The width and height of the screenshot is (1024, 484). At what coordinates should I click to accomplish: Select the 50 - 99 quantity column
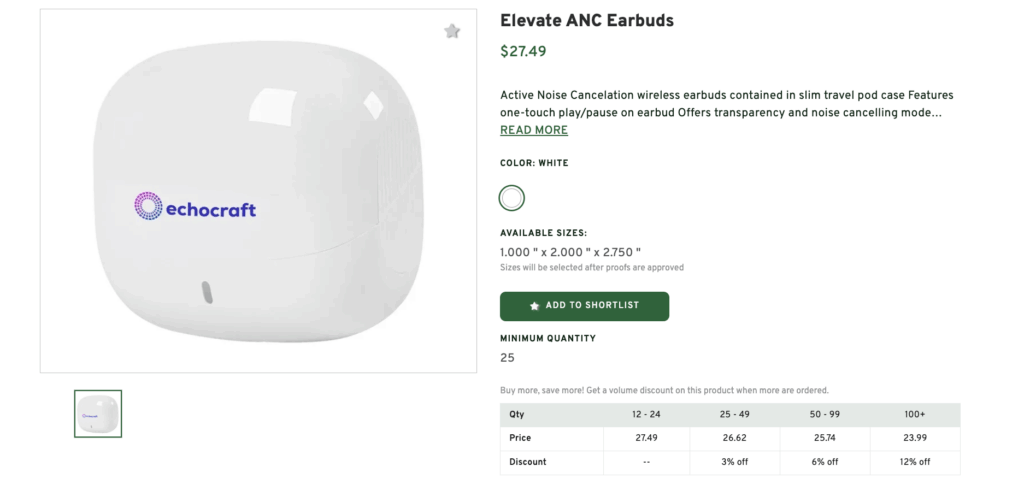pyautogui.click(x=825, y=415)
